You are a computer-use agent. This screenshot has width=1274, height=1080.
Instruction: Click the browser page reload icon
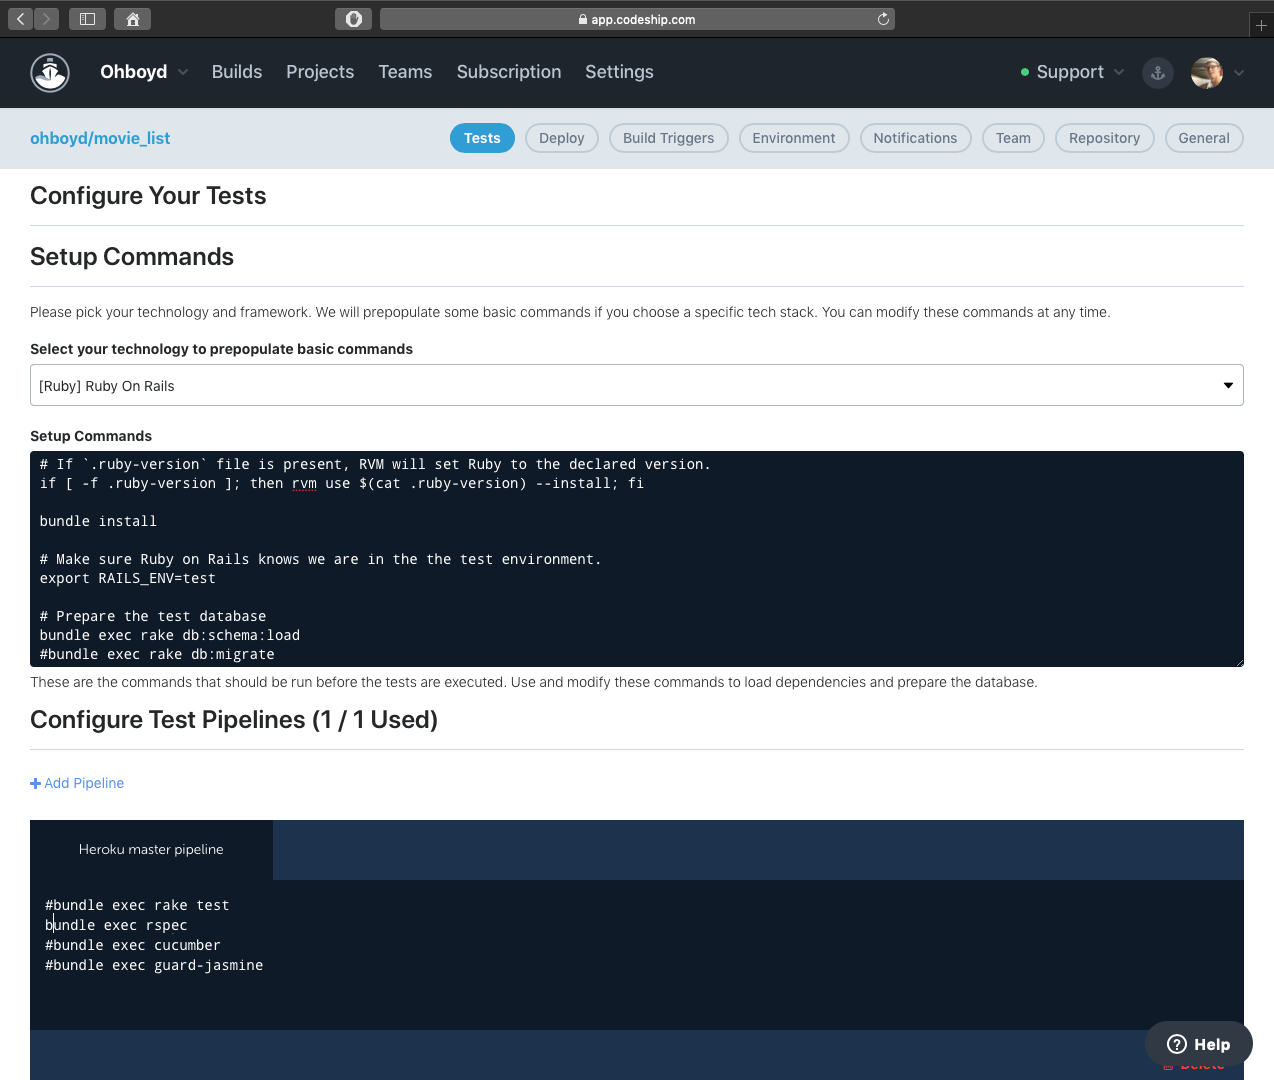881,18
